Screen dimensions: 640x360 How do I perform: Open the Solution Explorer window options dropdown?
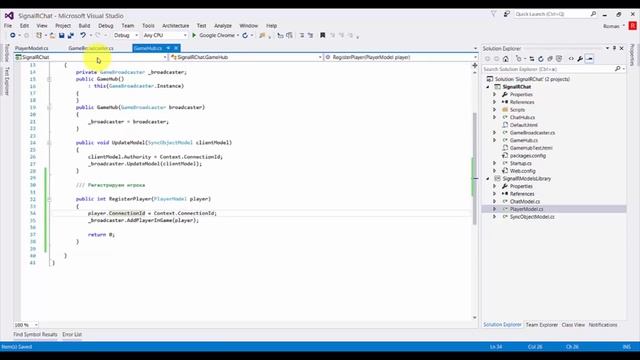607,48
